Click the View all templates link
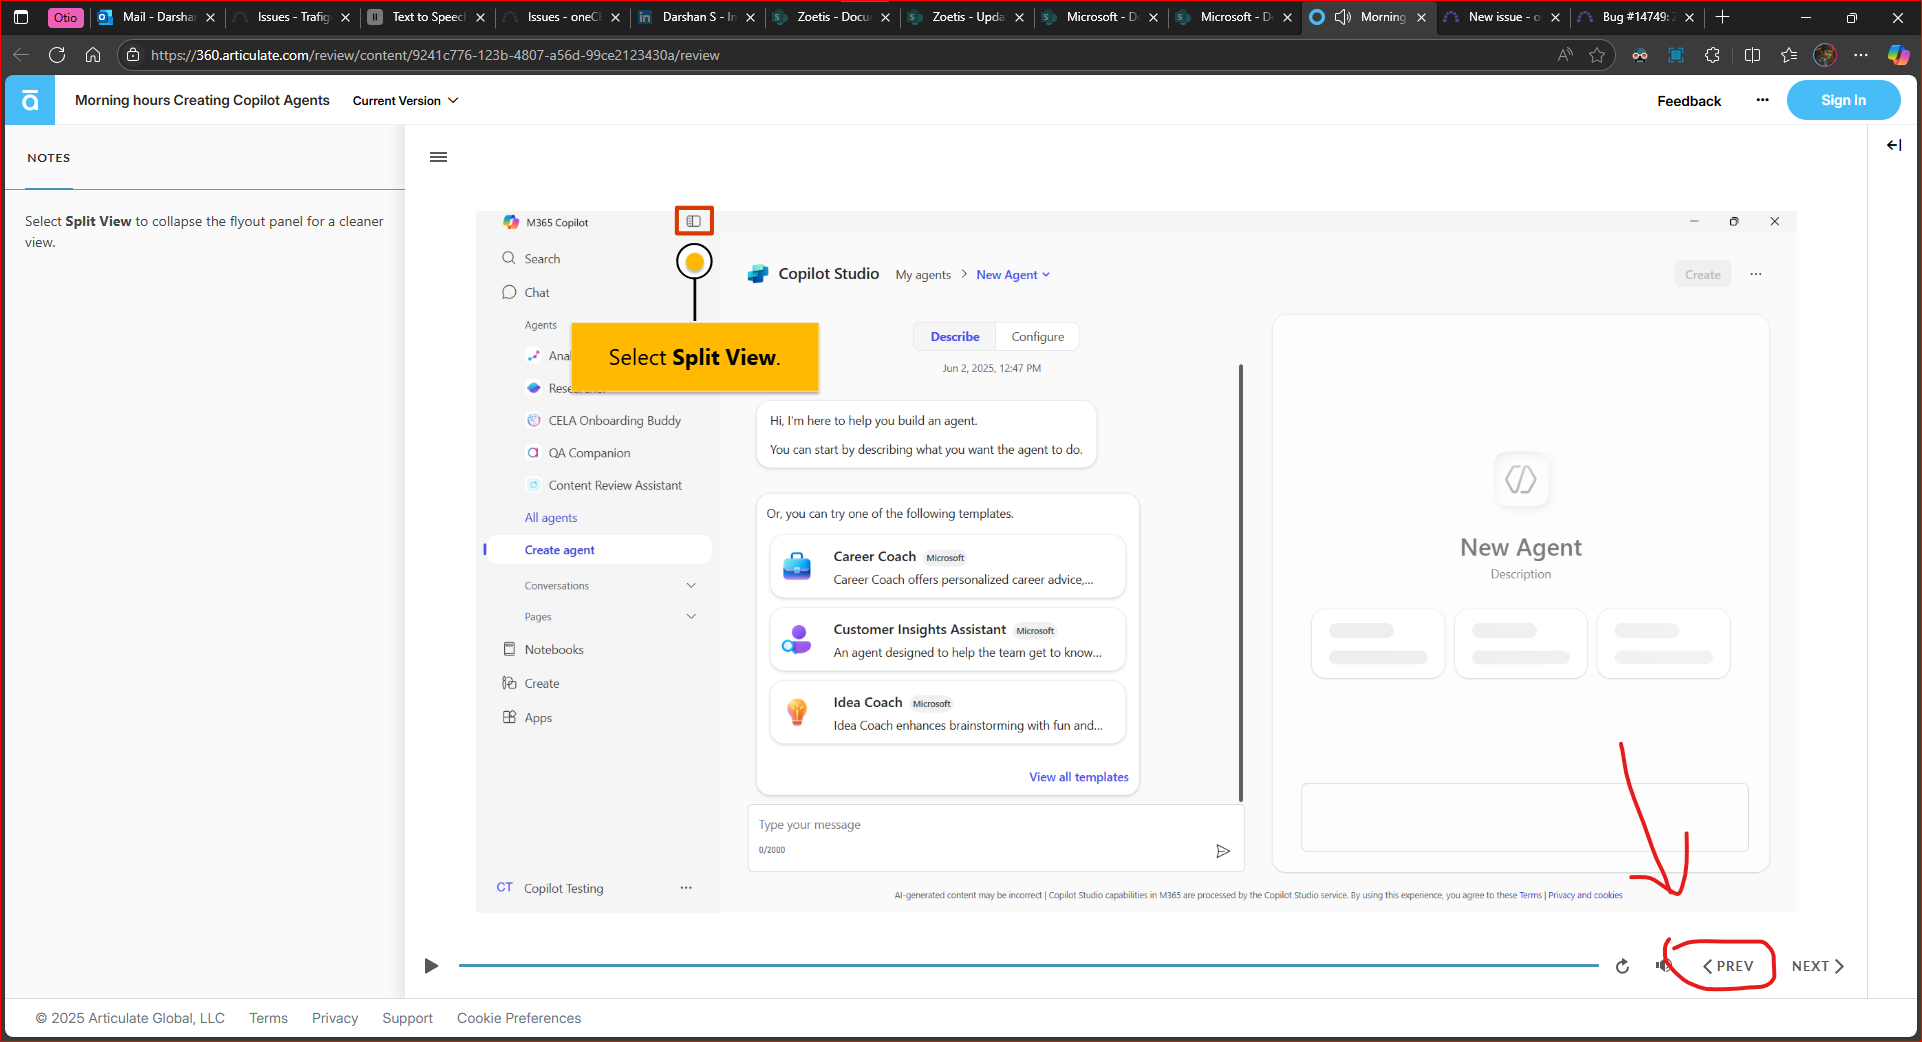Screen dimensions: 1922x1042 (x=1079, y=777)
